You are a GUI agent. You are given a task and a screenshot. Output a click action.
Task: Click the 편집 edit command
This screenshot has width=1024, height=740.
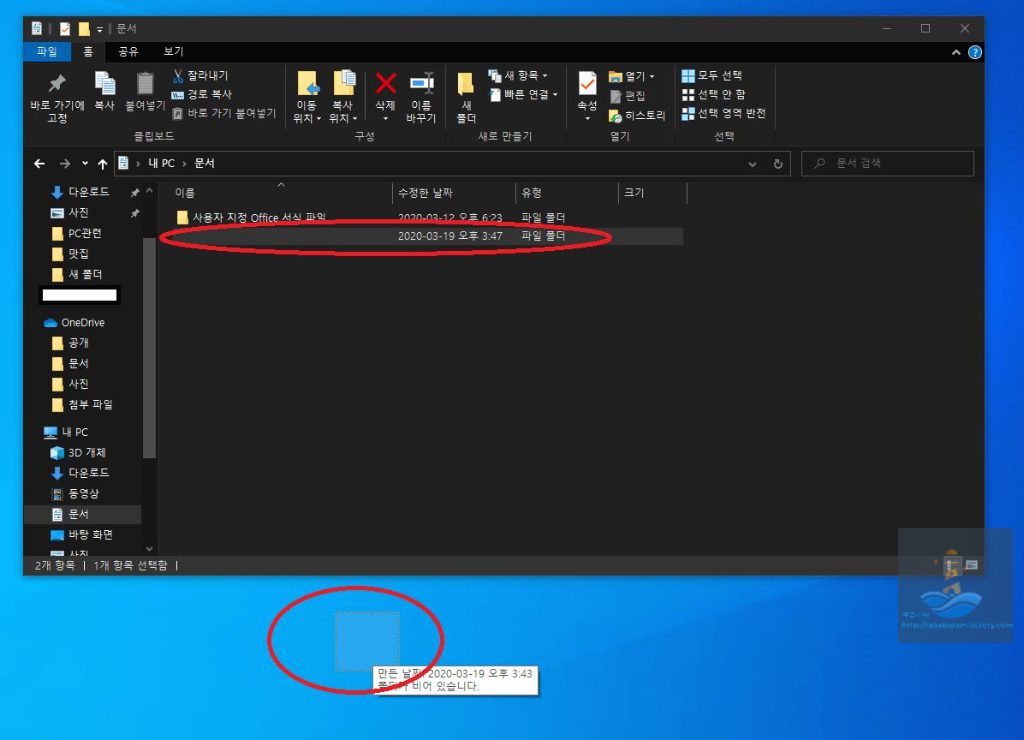(628, 96)
